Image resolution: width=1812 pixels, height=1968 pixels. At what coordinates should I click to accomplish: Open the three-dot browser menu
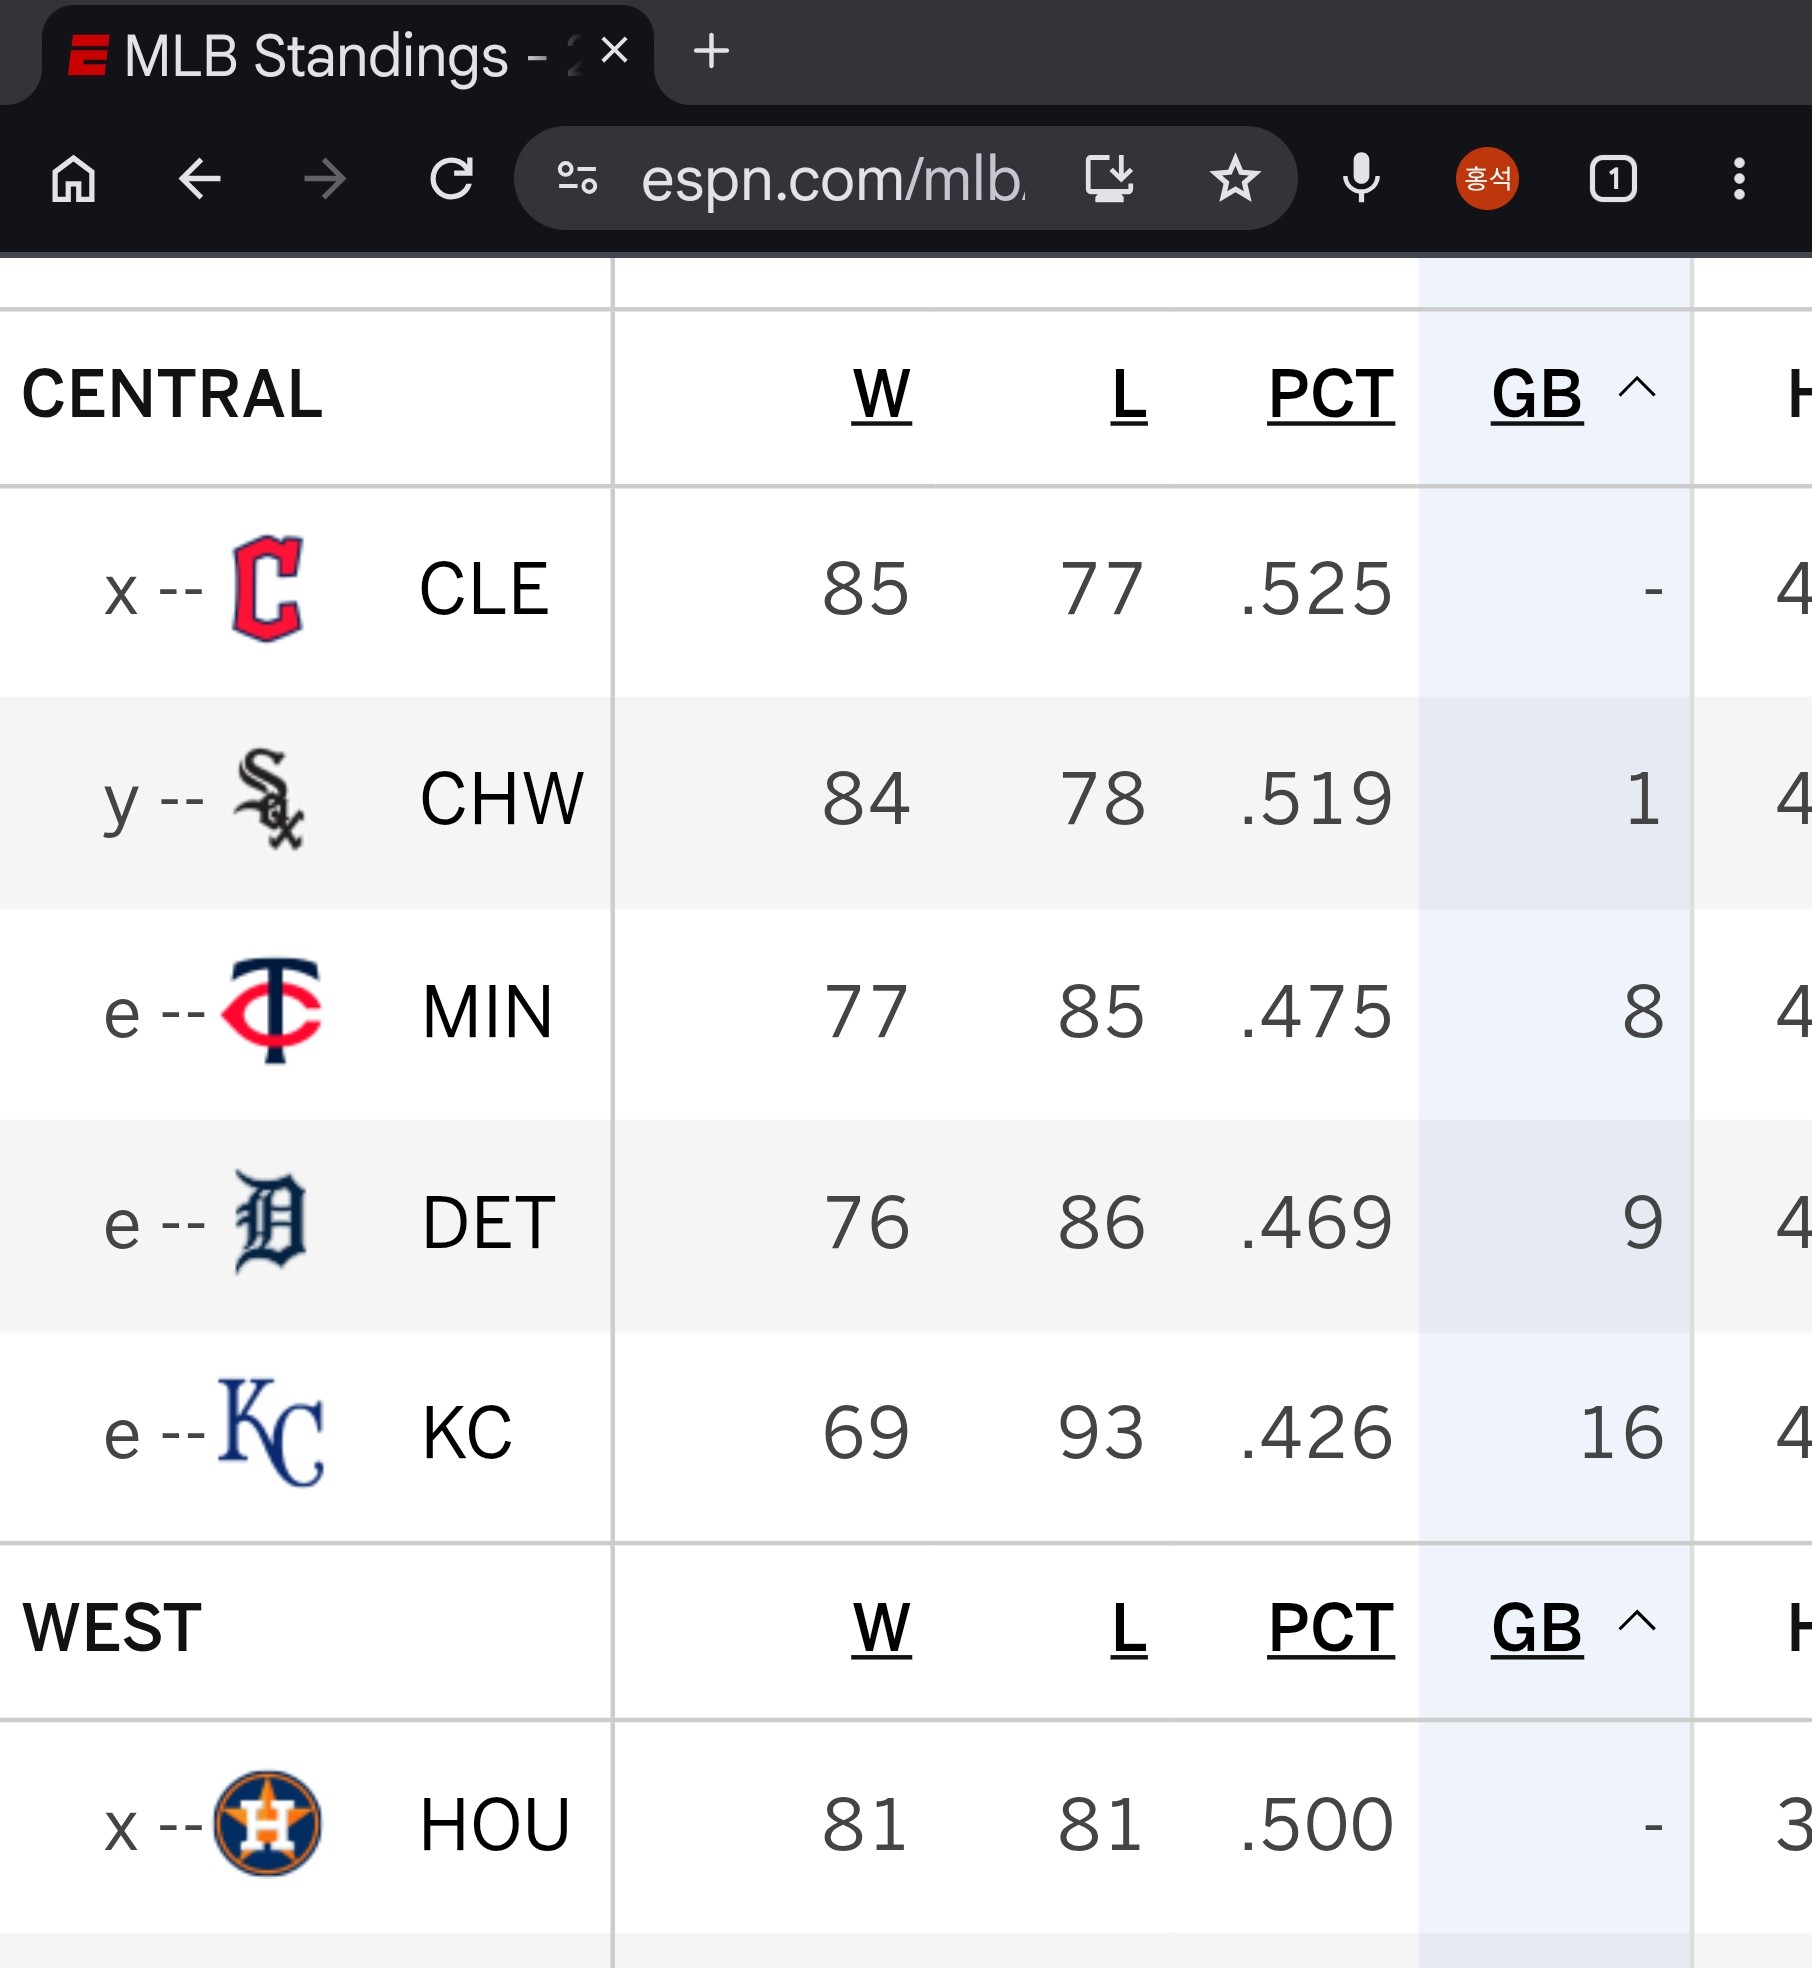pos(1739,179)
